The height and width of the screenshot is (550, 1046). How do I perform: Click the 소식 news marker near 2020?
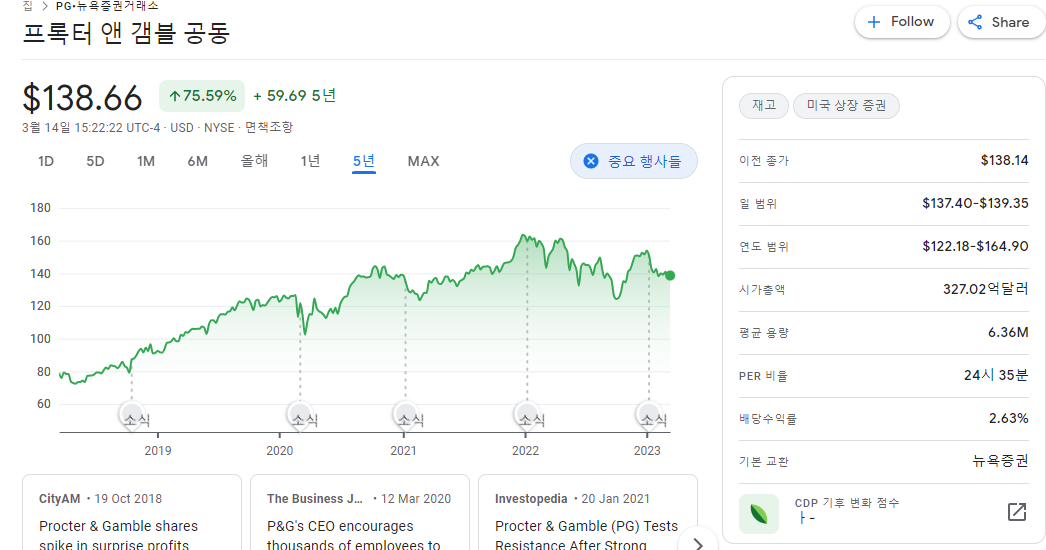click(x=300, y=415)
